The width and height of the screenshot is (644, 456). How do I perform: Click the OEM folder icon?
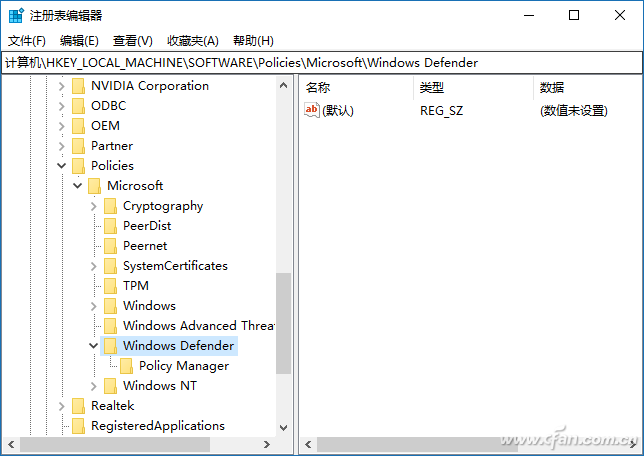pyautogui.click(x=78, y=126)
